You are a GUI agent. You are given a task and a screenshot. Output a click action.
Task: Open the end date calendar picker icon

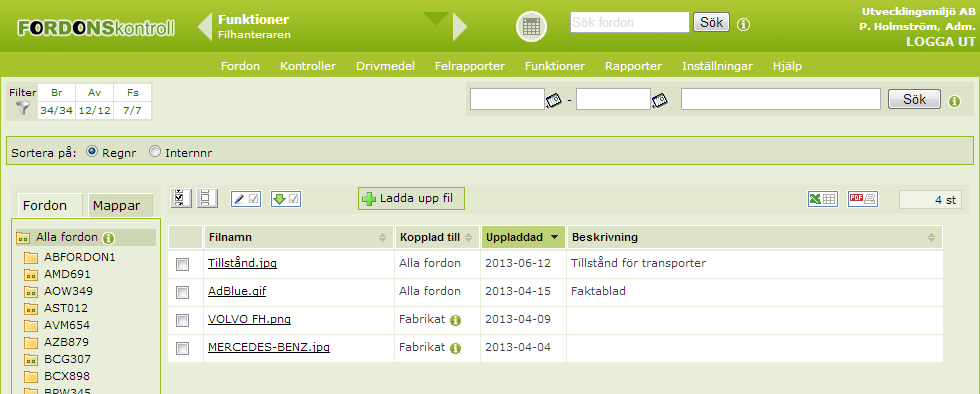660,99
